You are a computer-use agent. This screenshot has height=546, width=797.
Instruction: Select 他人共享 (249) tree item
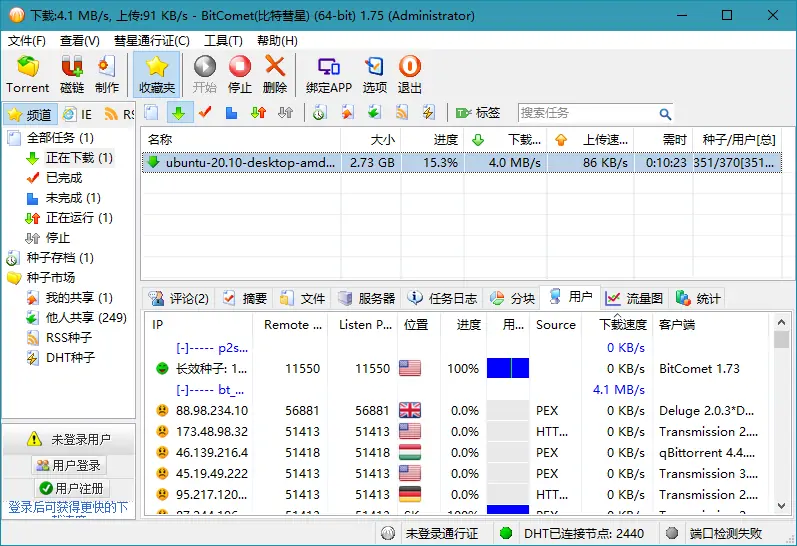86,318
